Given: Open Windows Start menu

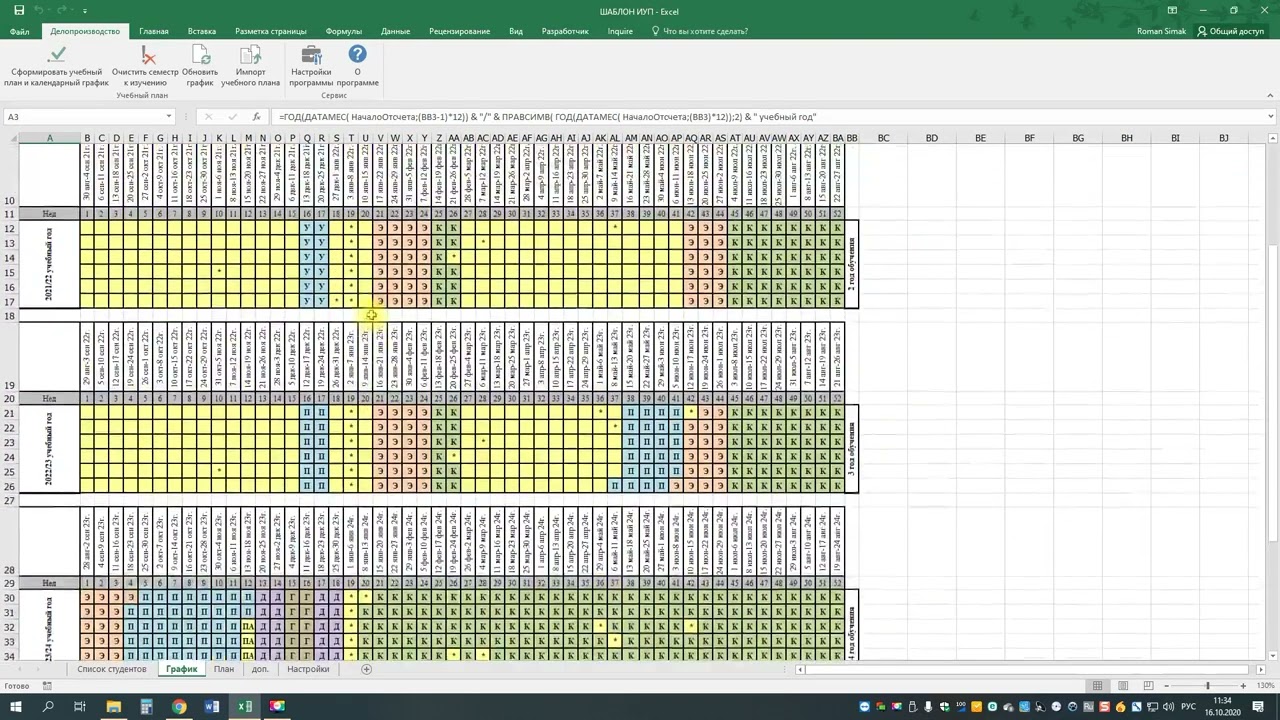Looking at the screenshot, I should (16, 706).
